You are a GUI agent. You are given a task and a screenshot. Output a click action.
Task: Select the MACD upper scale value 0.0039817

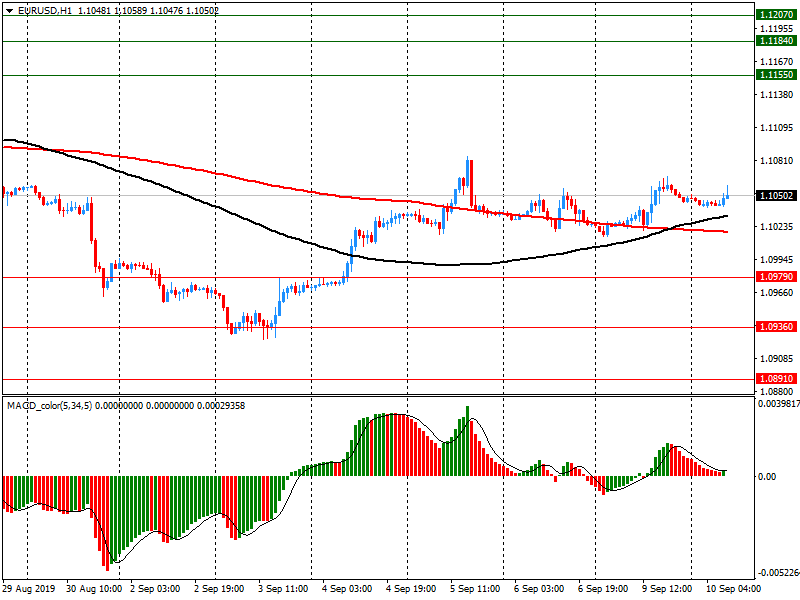coord(779,404)
